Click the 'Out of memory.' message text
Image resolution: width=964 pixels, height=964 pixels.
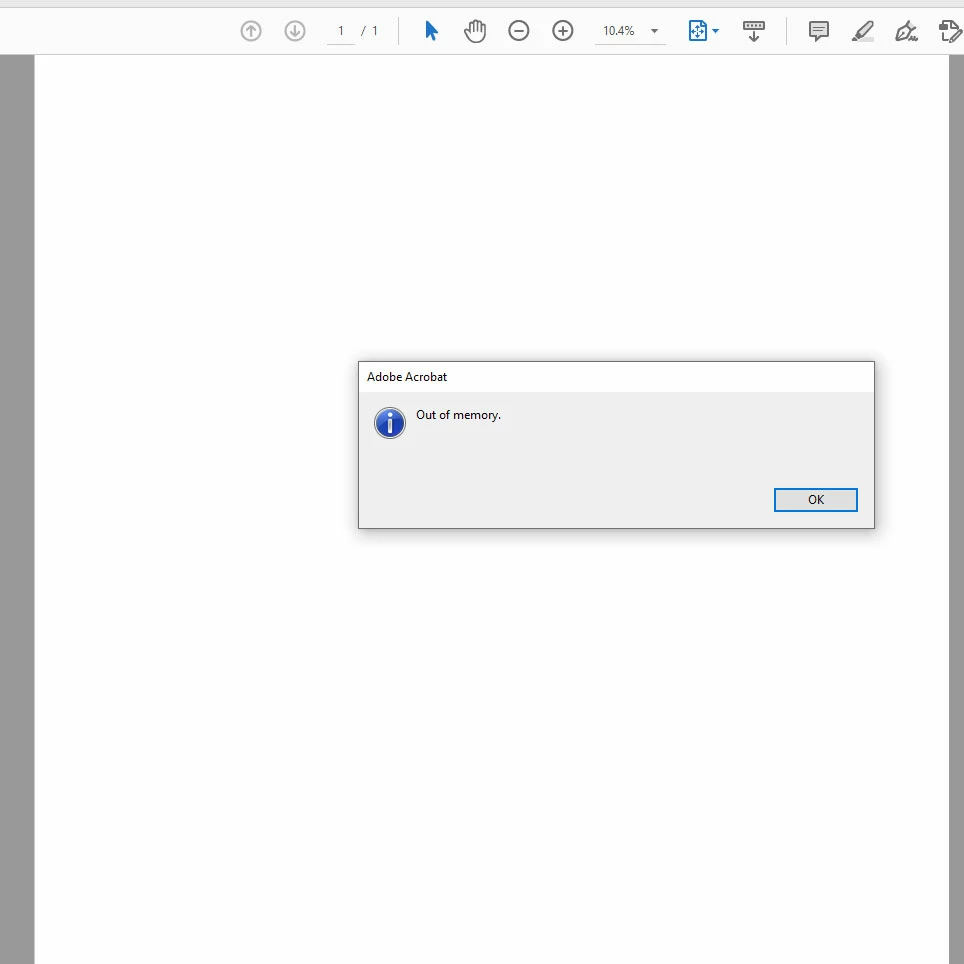[459, 415]
